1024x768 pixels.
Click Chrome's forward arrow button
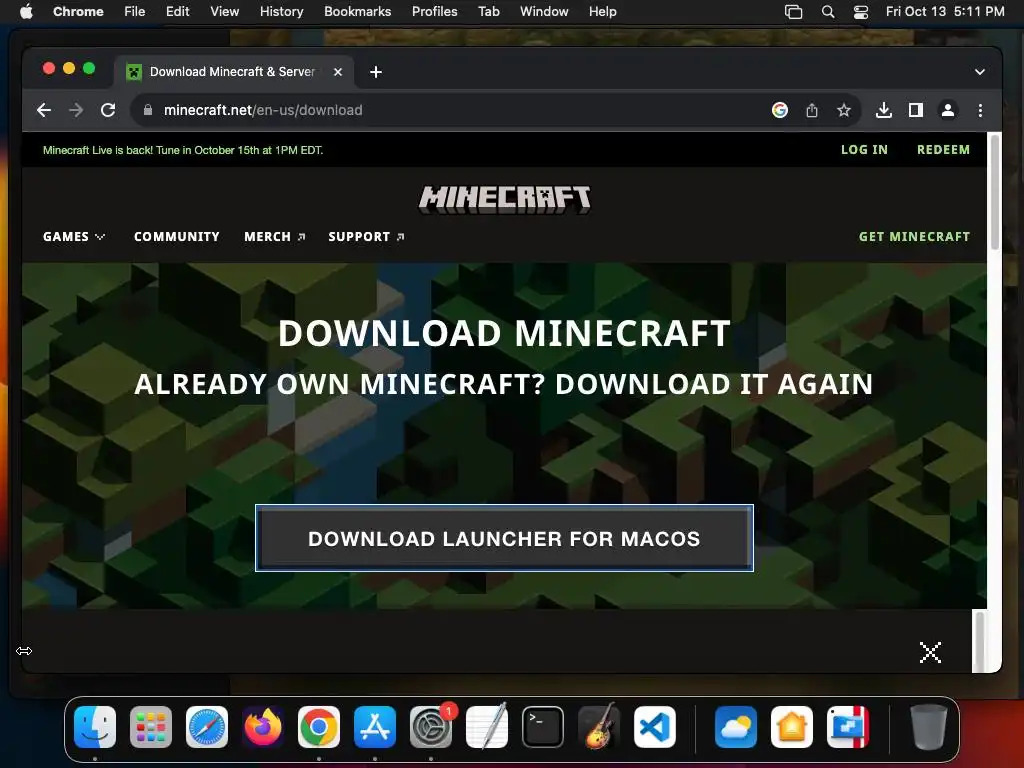pos(76,110)
